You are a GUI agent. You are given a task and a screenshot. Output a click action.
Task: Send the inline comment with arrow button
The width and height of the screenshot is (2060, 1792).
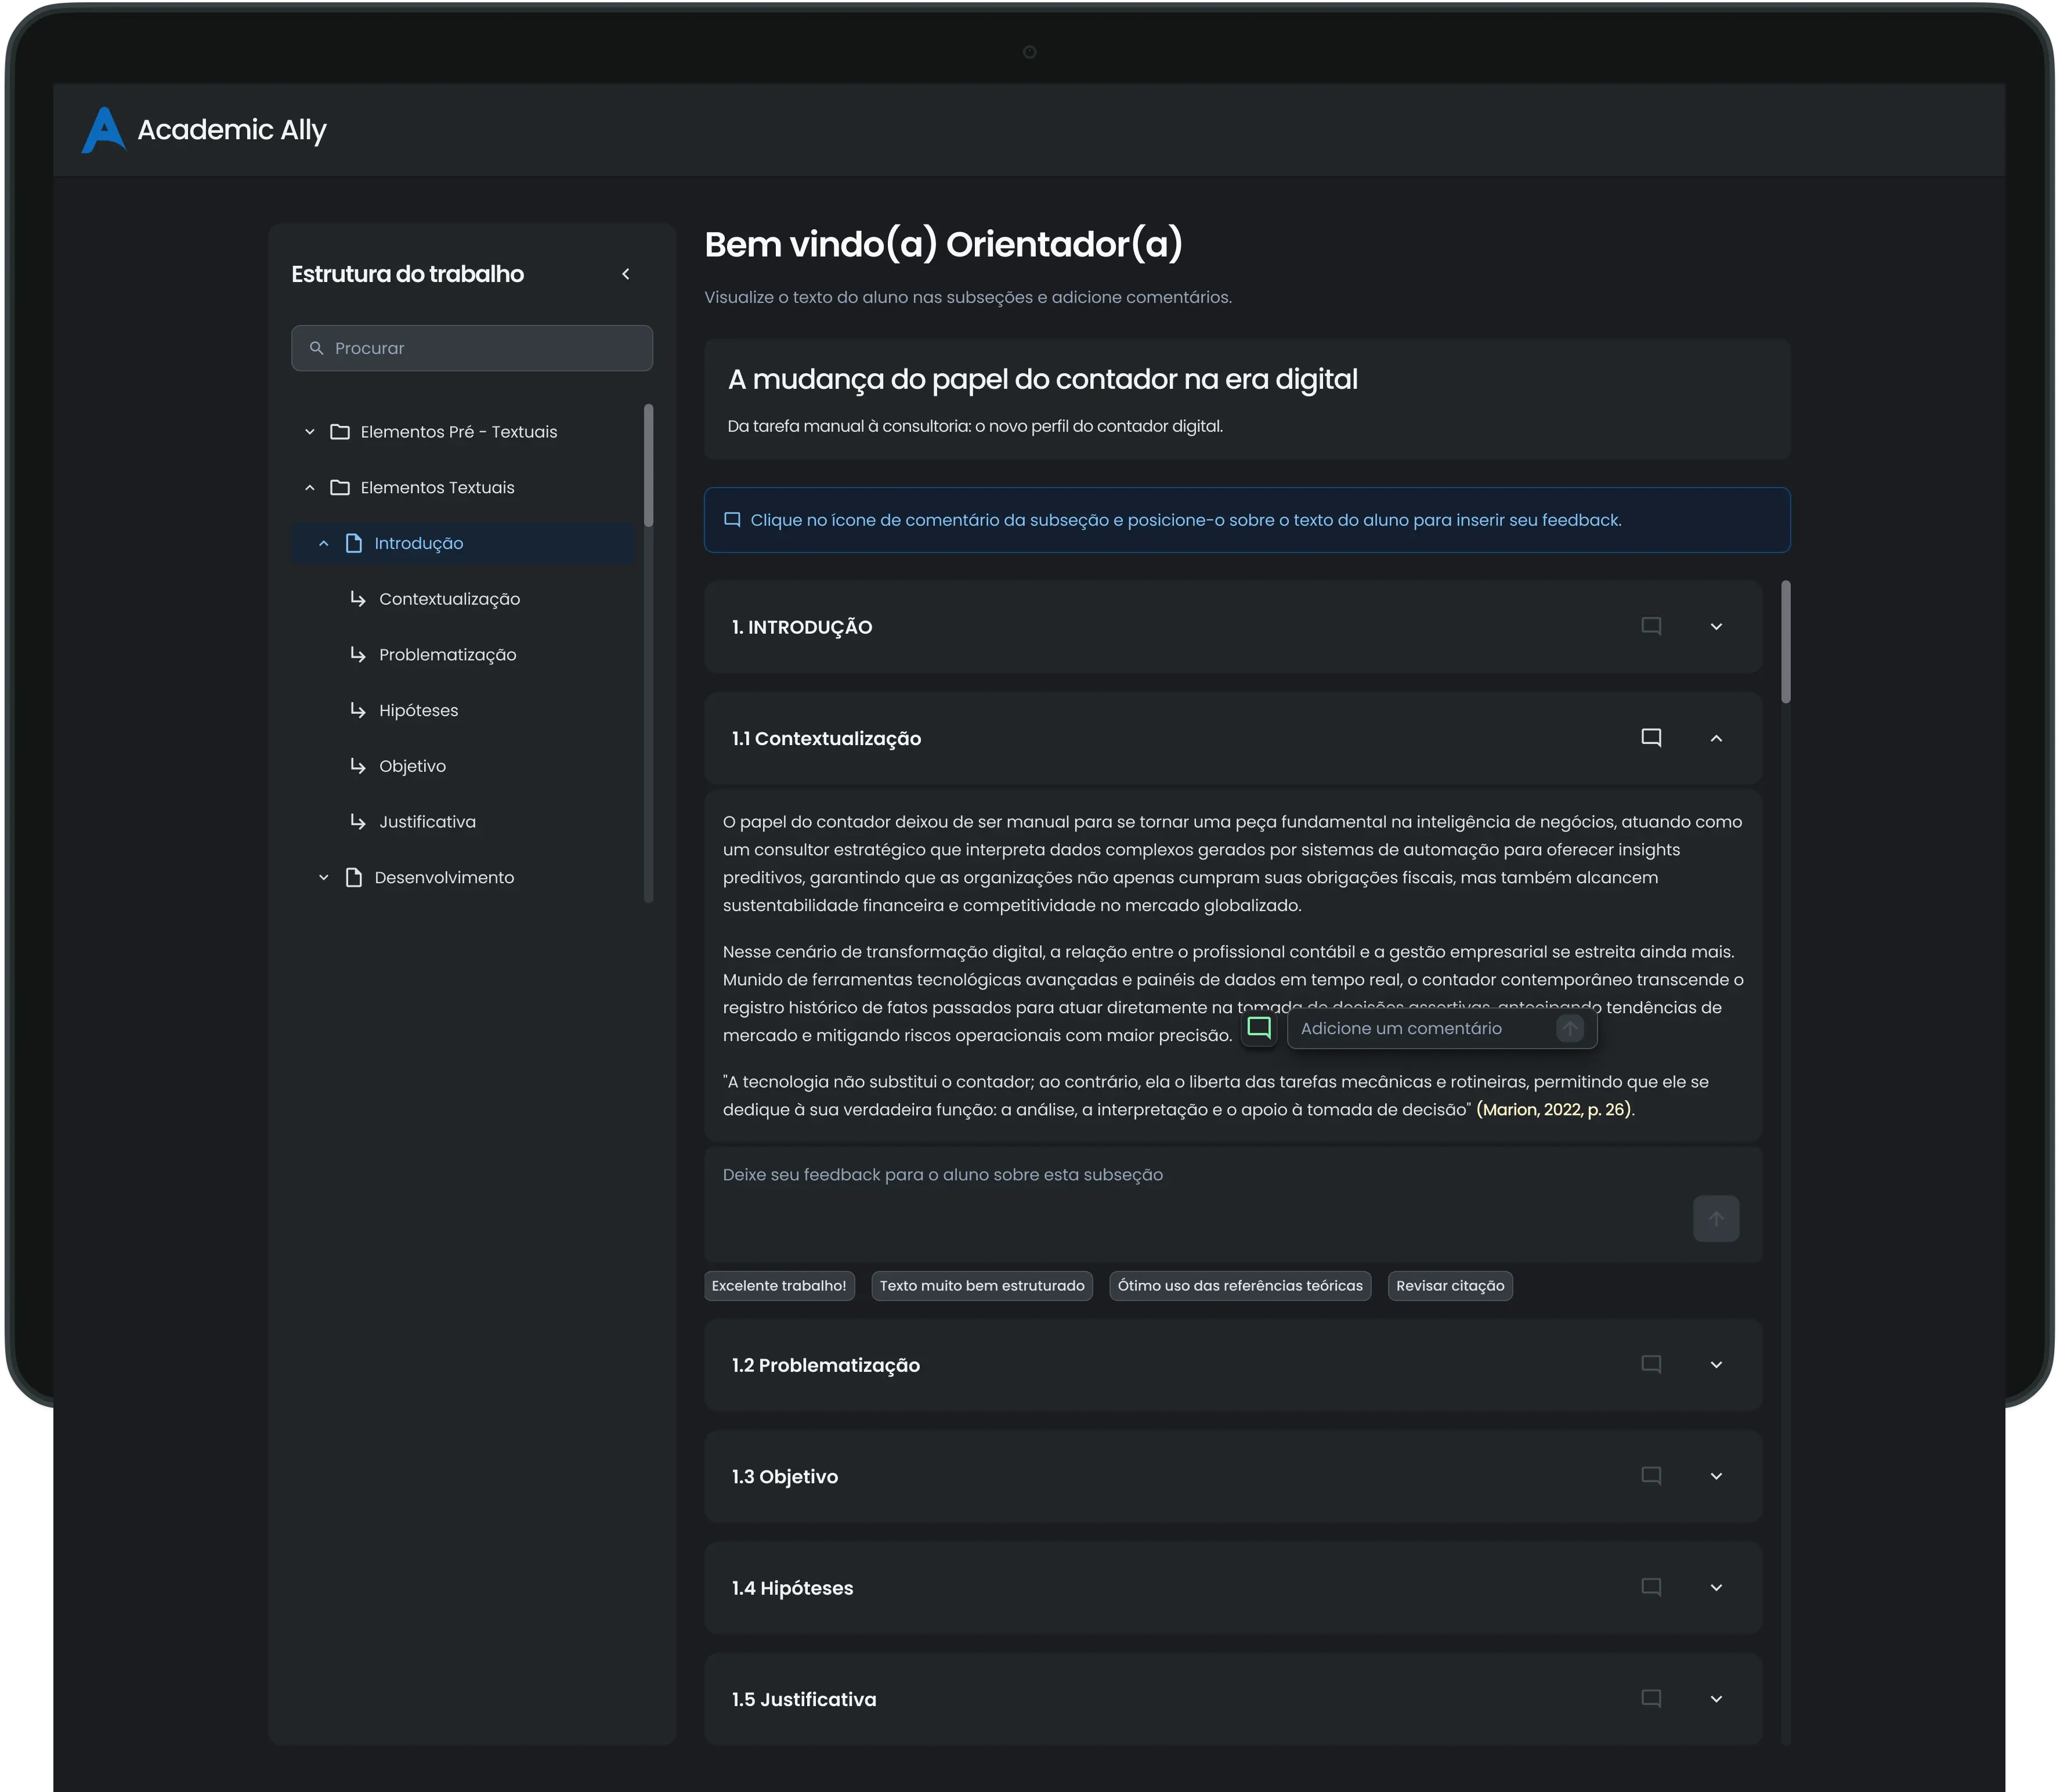point(1570,1028)
